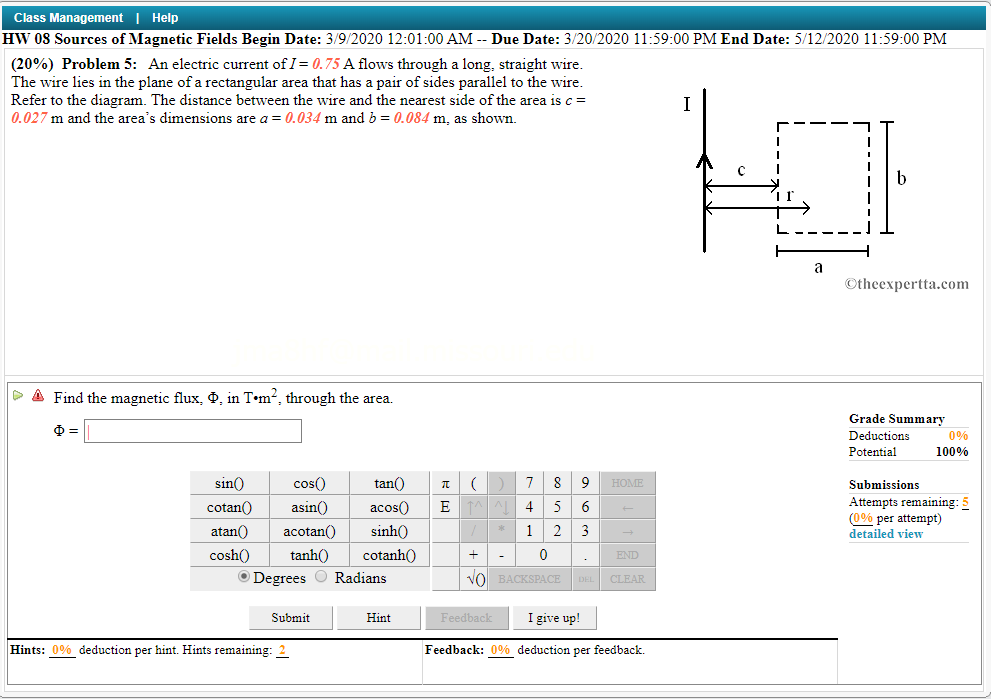Click the red alert icon near the problem
This screenshot has height=699, width=991.
tap(38, 396)
